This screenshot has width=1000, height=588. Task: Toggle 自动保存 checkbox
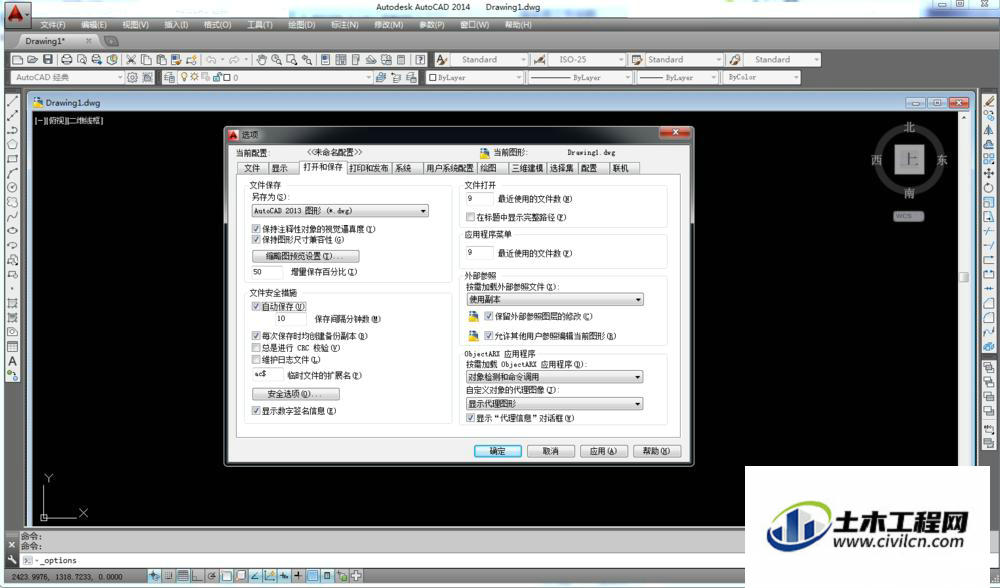click(x=256, y=307)
